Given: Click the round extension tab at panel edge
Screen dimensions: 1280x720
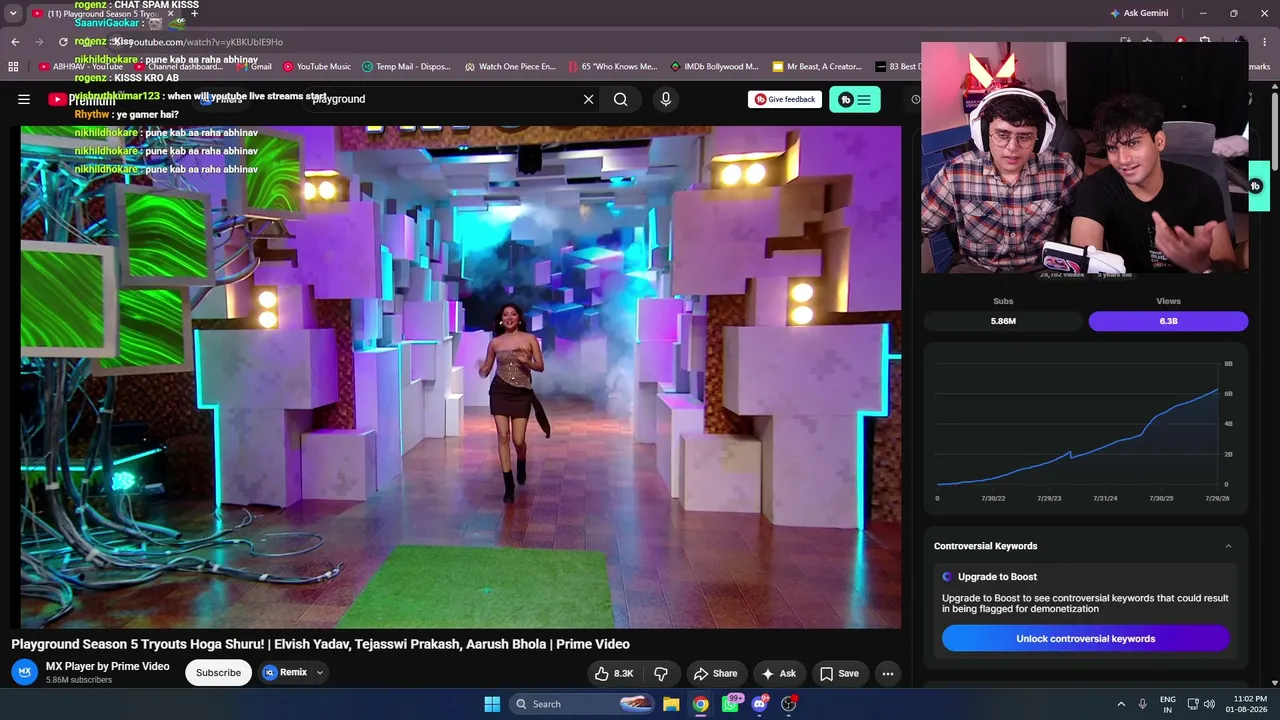Looking at the screenshot, I should [x=1256, y=186].
